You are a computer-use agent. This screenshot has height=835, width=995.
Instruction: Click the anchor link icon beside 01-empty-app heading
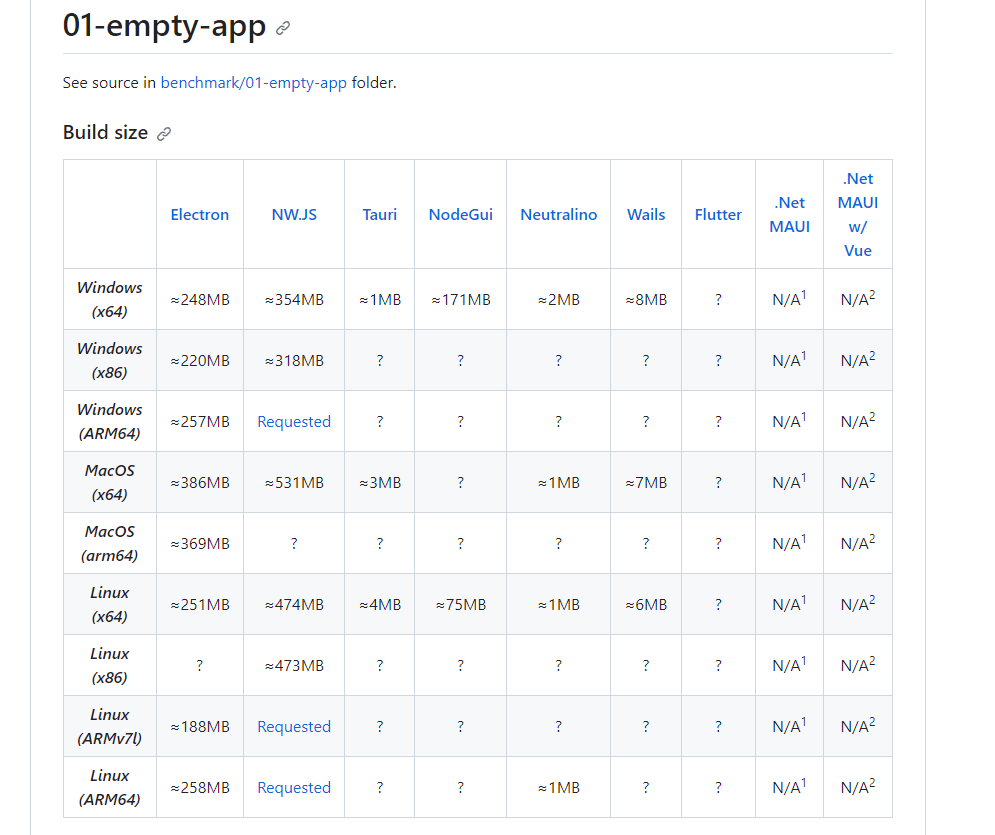coord(283,28)
